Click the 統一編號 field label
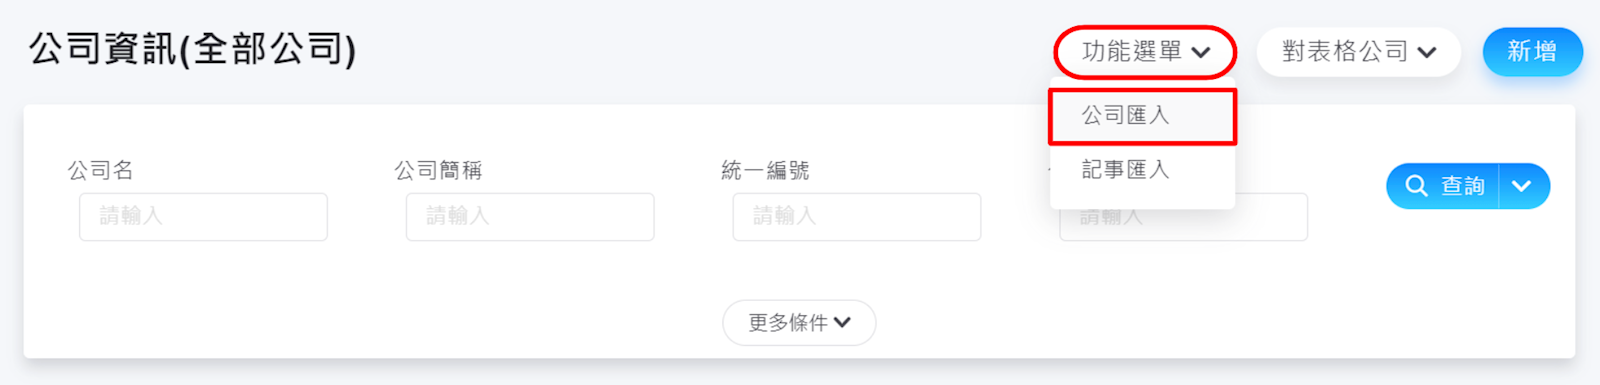Image resolution: width=1600 pixels, height=385 pixels. [765, 171]
